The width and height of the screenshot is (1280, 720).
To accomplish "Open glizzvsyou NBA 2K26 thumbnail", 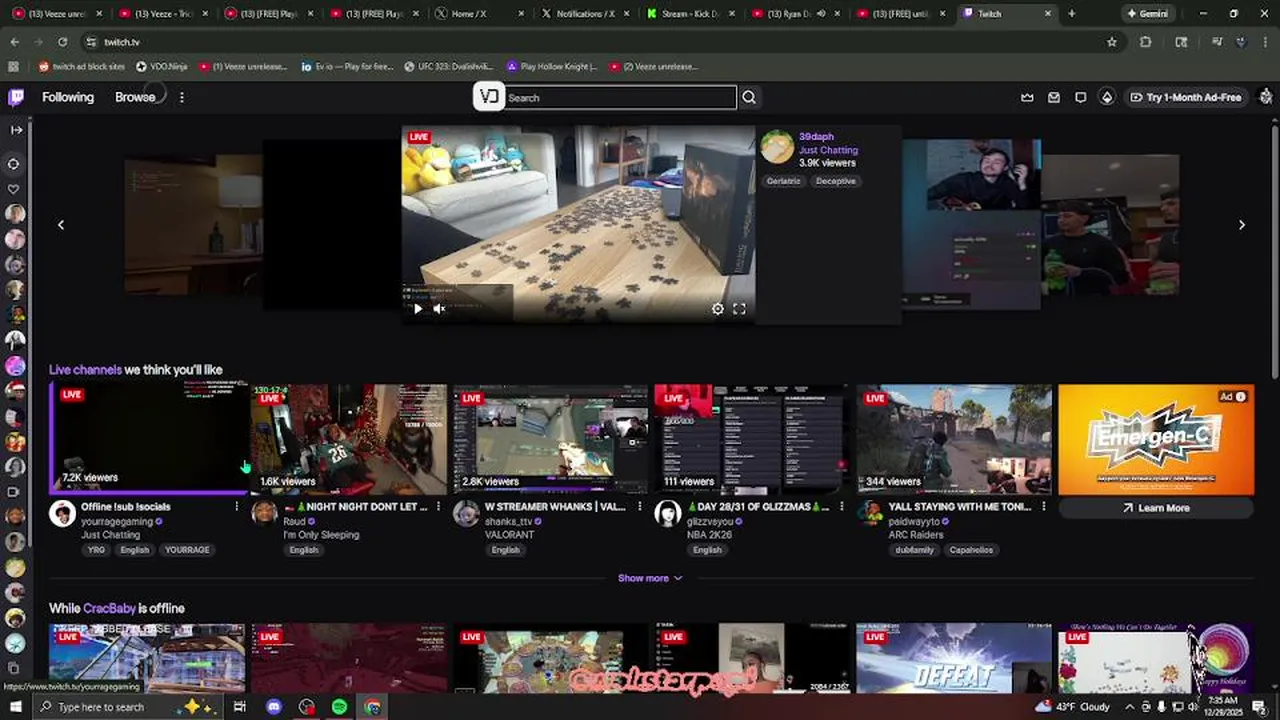I will (x=752, y=439).
